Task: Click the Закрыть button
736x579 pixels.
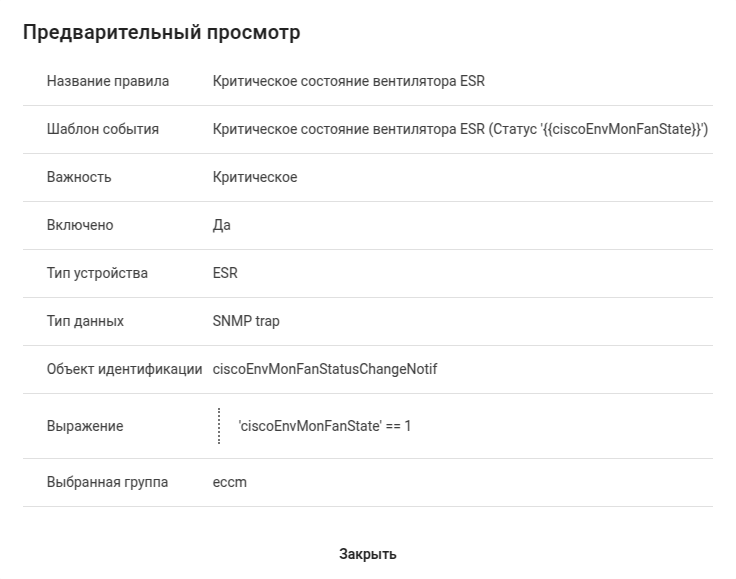Action: [x=368, y=554]
